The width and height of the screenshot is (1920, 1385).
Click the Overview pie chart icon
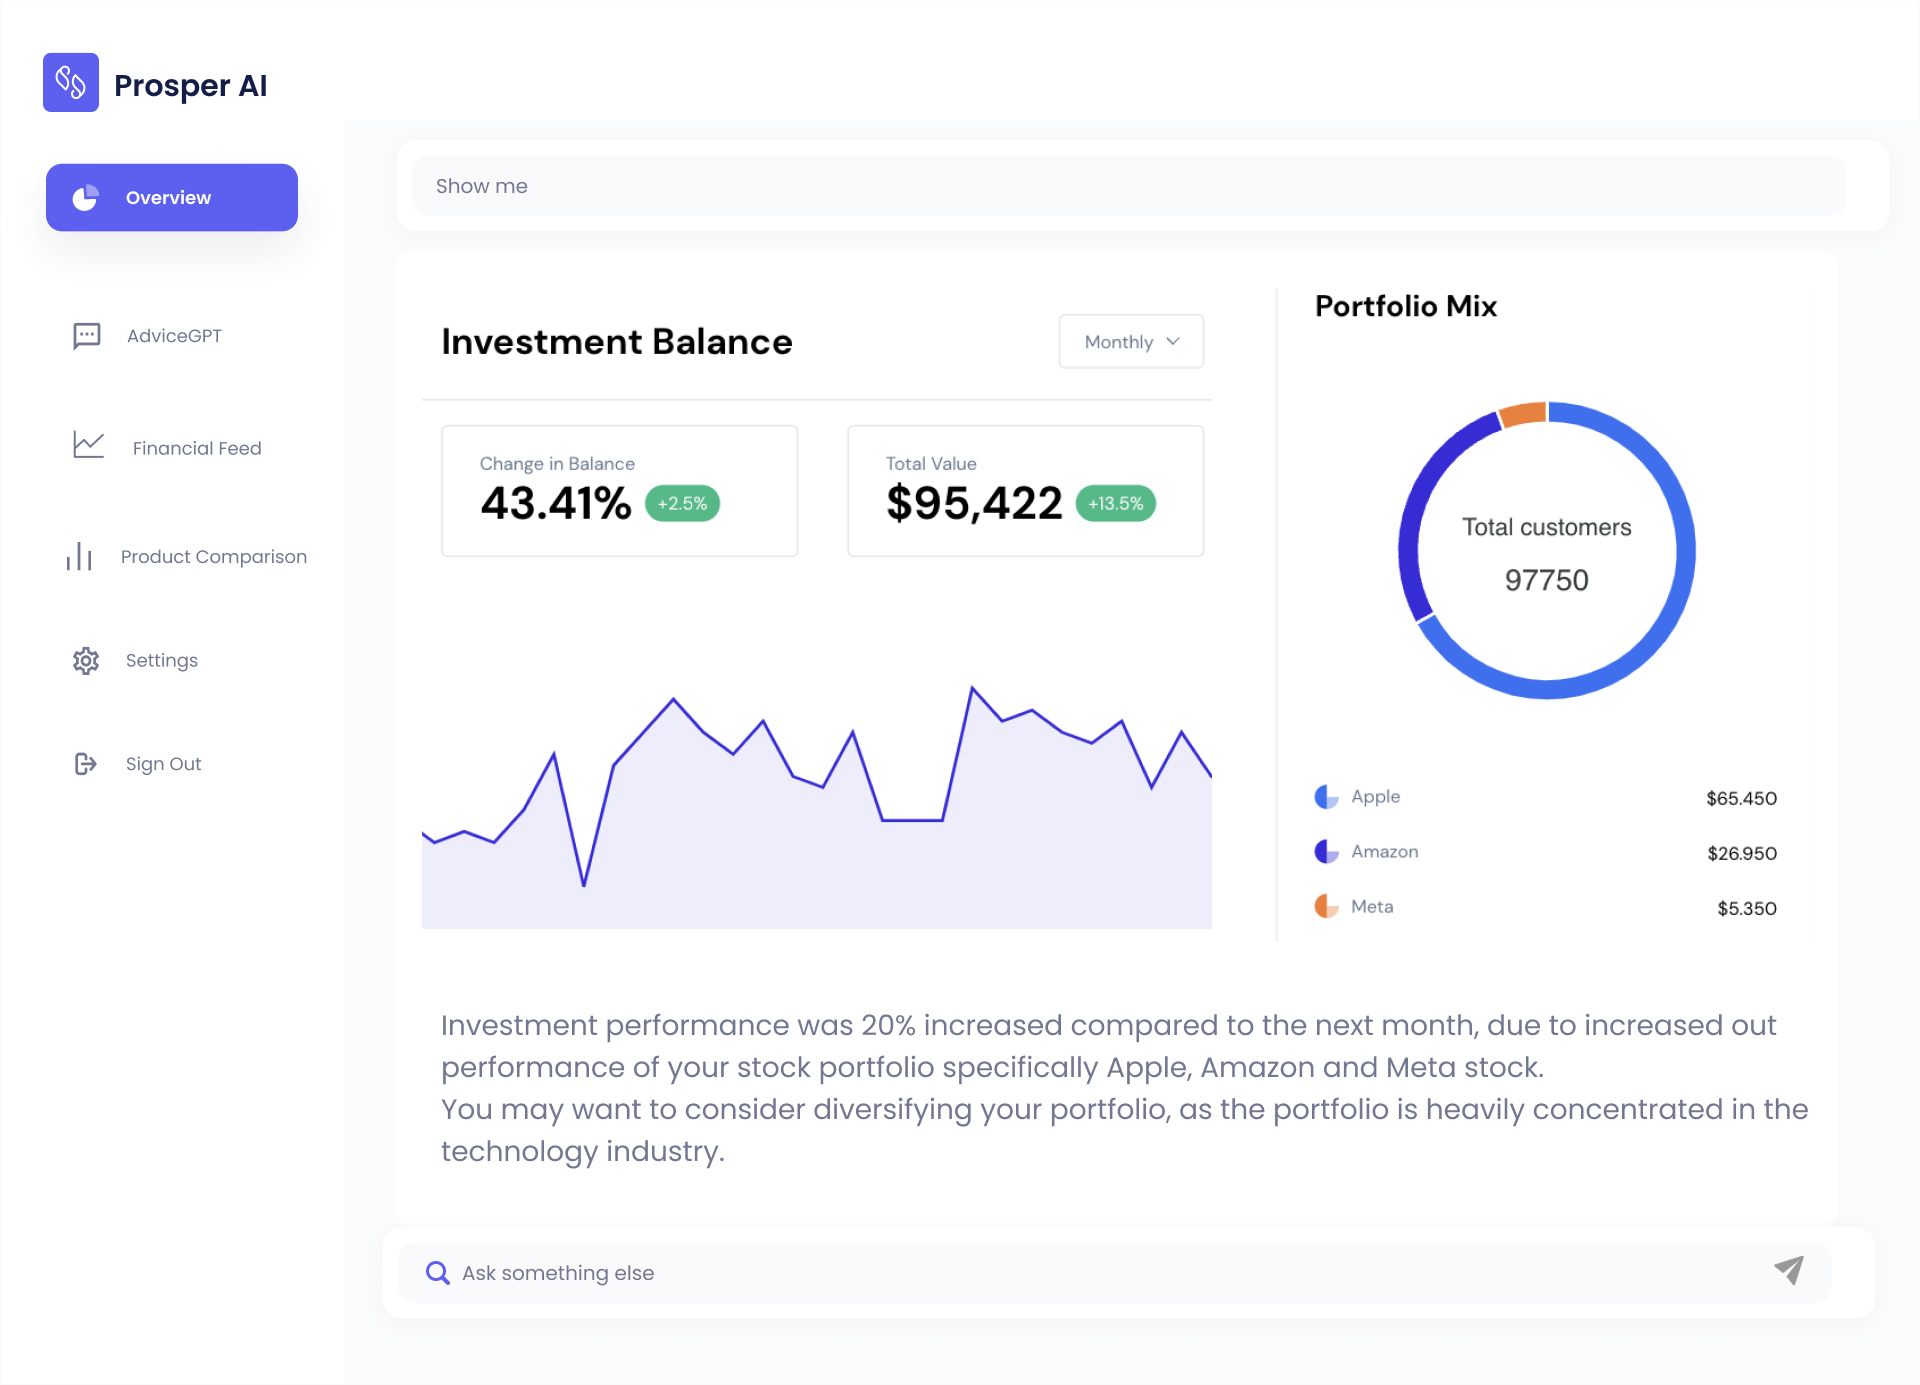[x=86, y=198]
